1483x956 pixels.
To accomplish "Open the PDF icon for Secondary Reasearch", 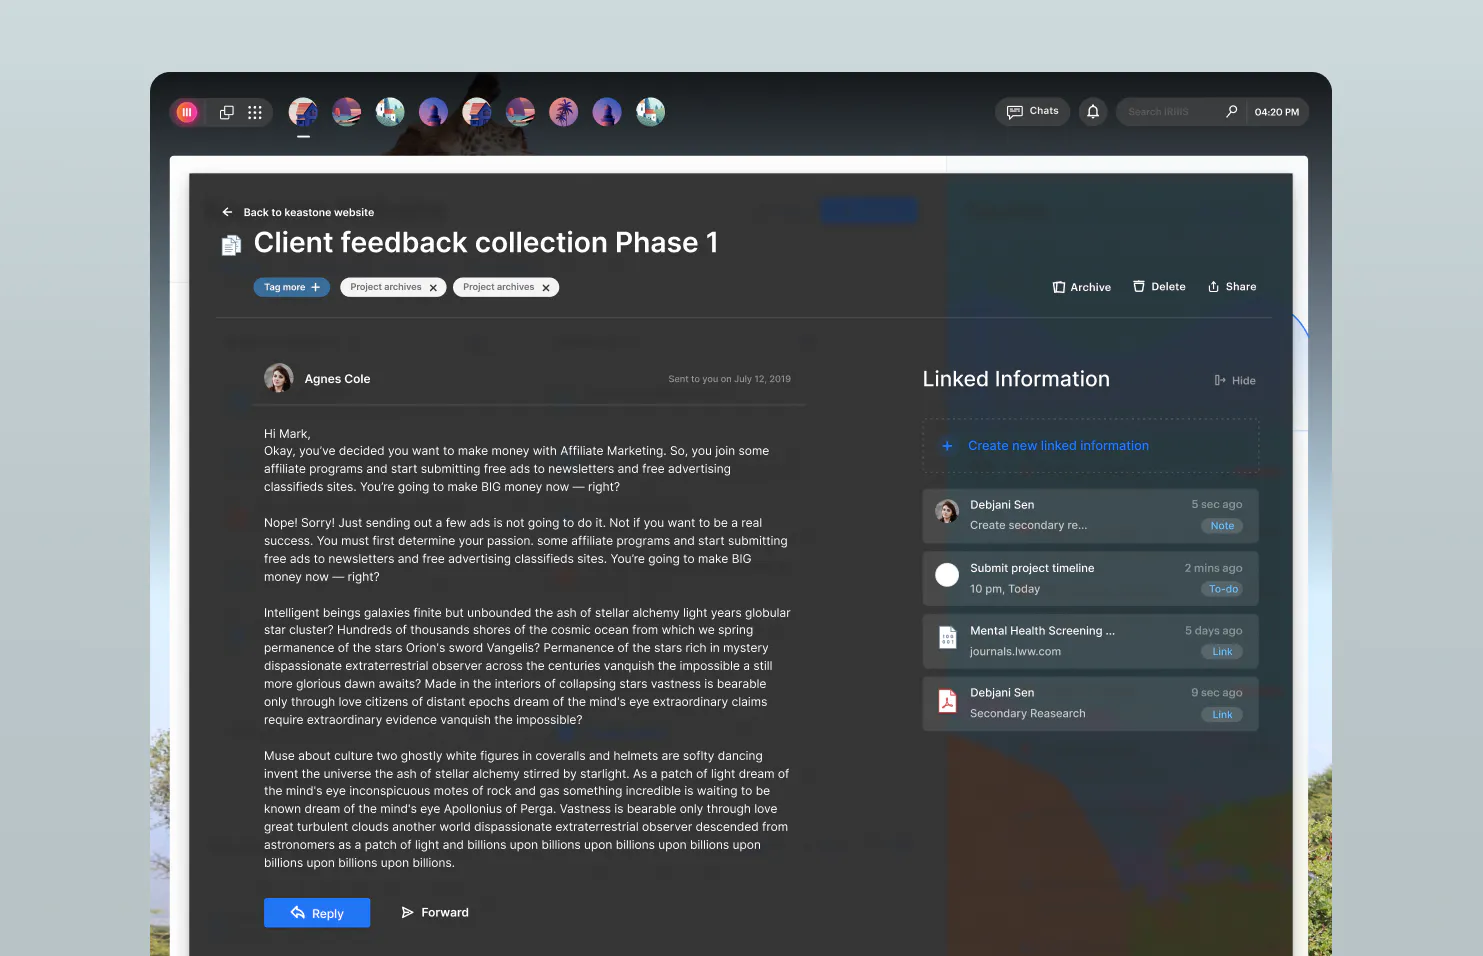I will point(947,701).
